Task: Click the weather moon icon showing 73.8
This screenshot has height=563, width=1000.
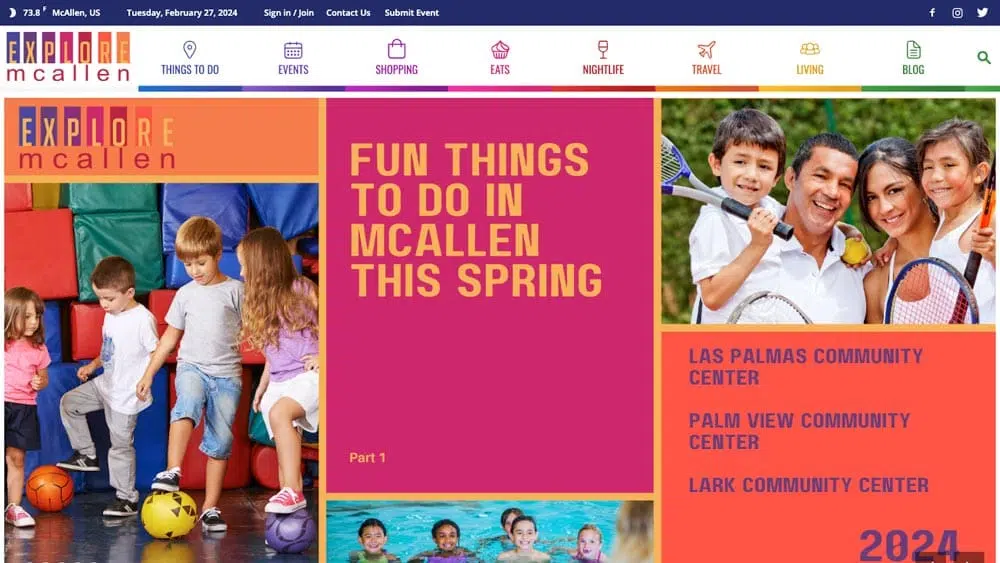Action: [x=11, y=13]
